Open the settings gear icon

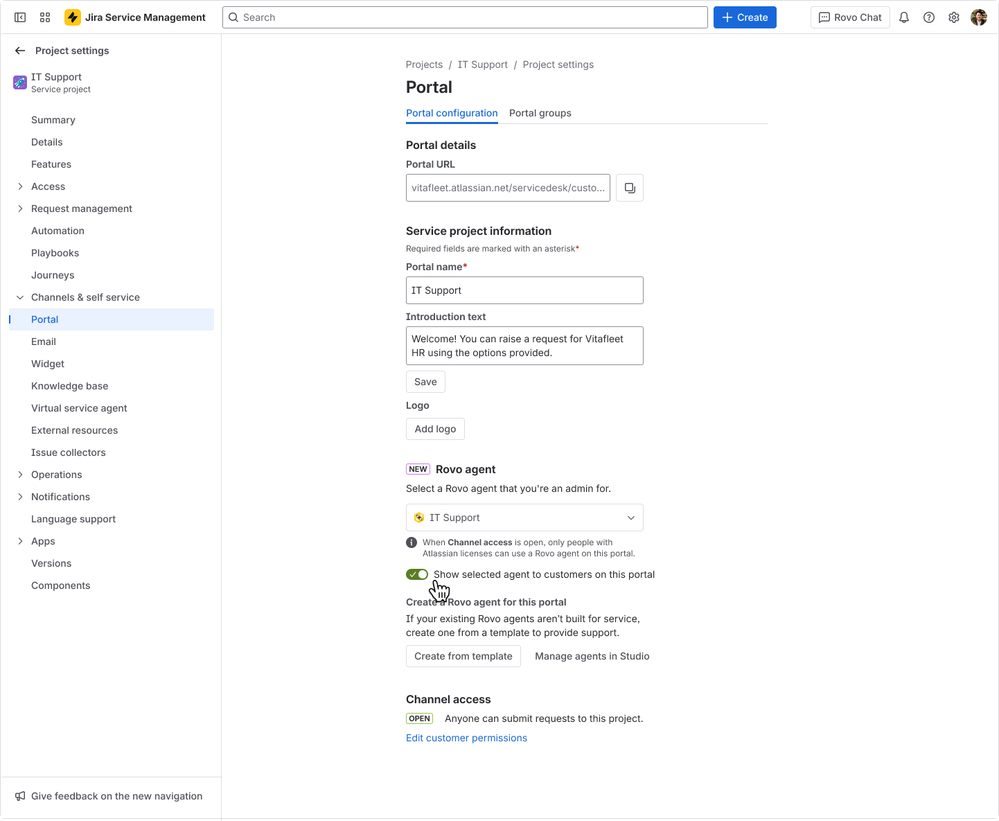954,17
